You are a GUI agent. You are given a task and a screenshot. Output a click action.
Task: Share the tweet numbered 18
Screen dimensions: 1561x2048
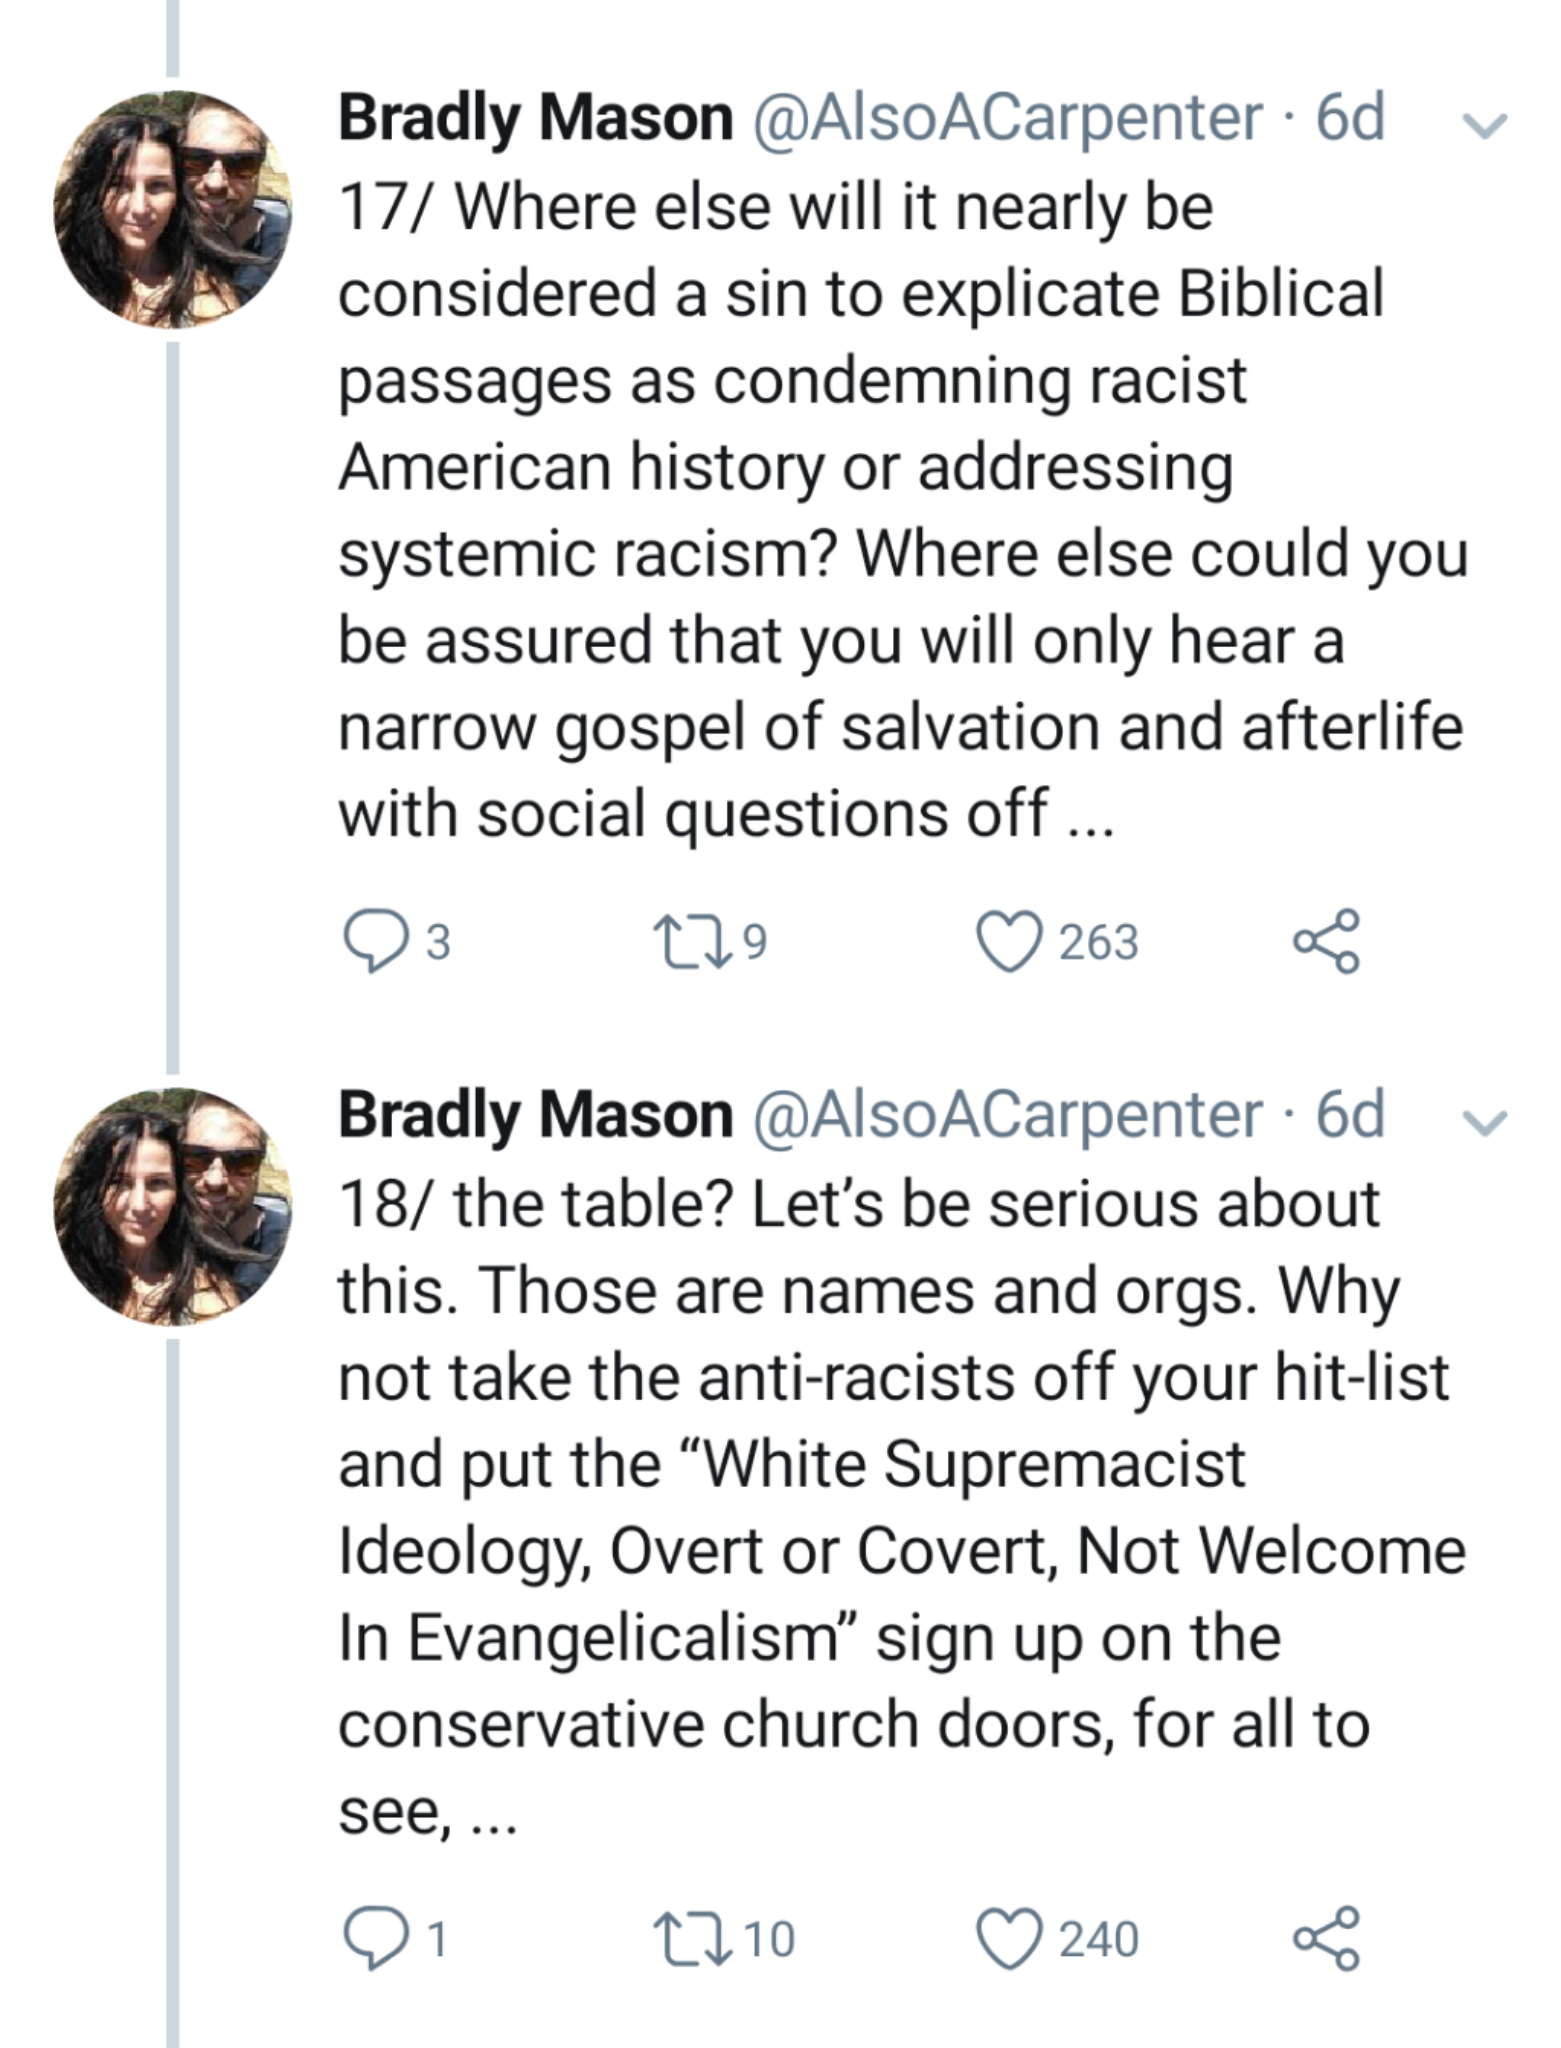click(x=1327, y=1938)
